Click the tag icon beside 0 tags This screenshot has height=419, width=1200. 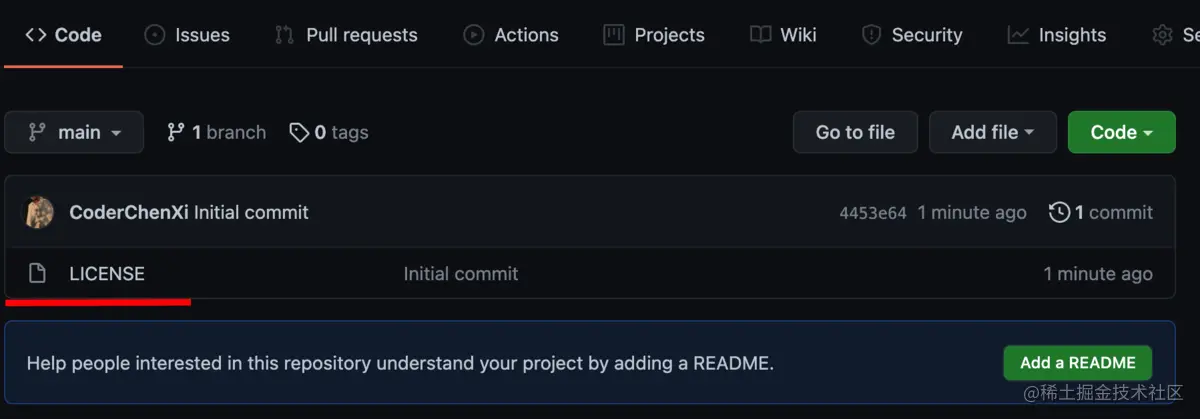pos(298,132)
